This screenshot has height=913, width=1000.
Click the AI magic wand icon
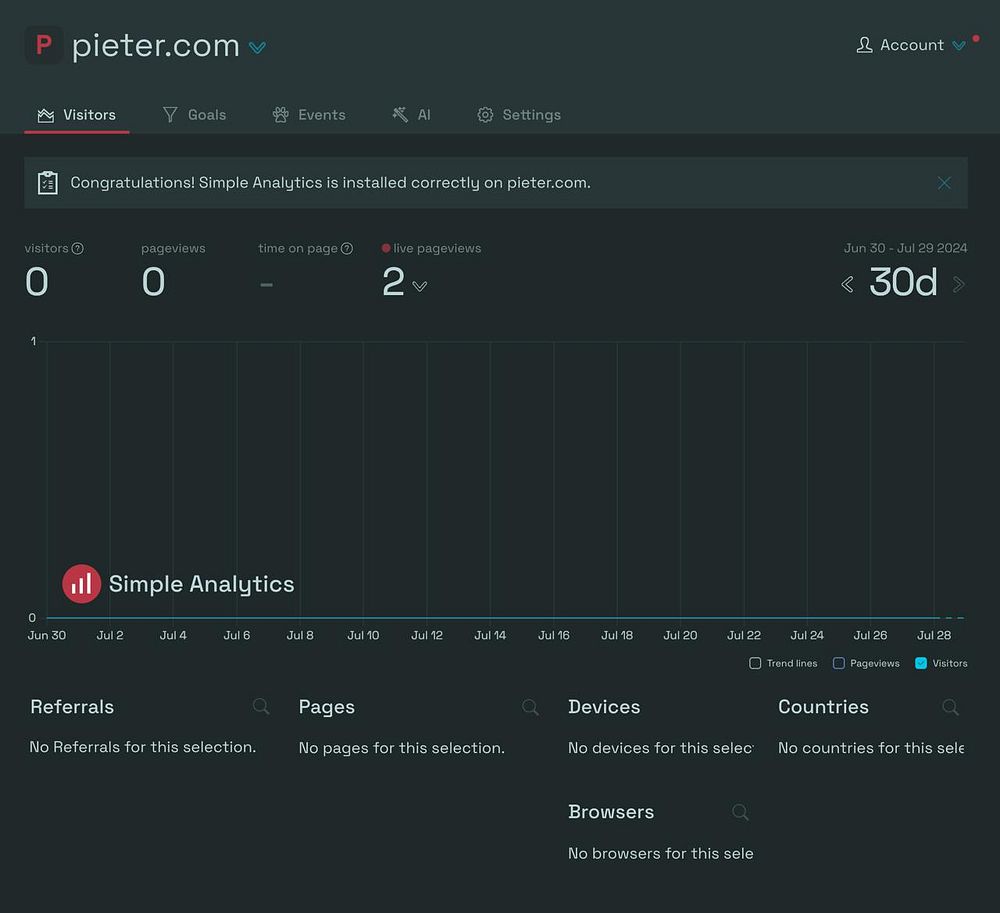(400, 115)
